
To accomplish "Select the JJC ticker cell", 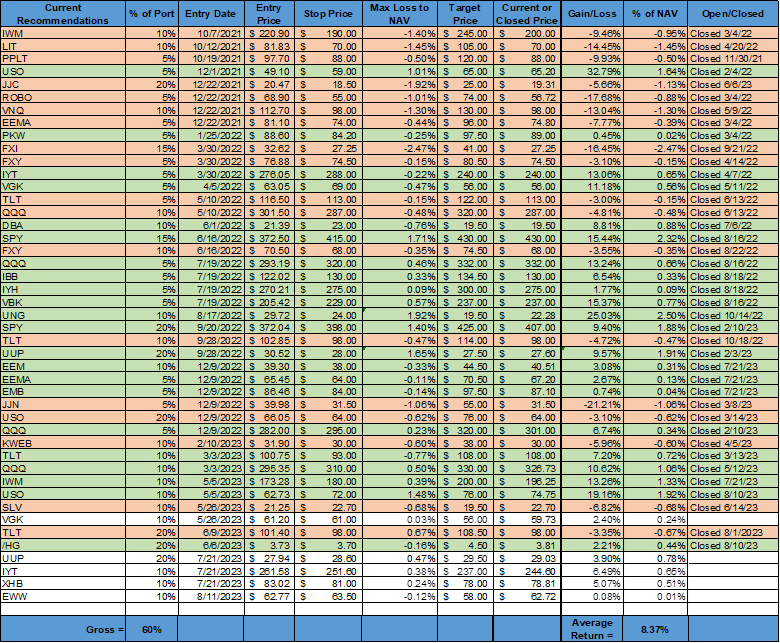I will pyautogui.click(x=63, y=85).
